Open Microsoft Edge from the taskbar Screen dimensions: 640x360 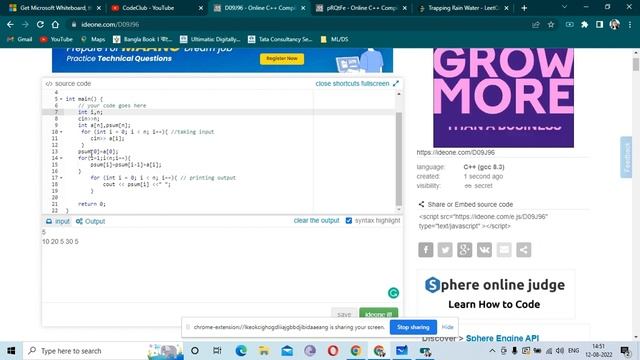coord(241,351)
